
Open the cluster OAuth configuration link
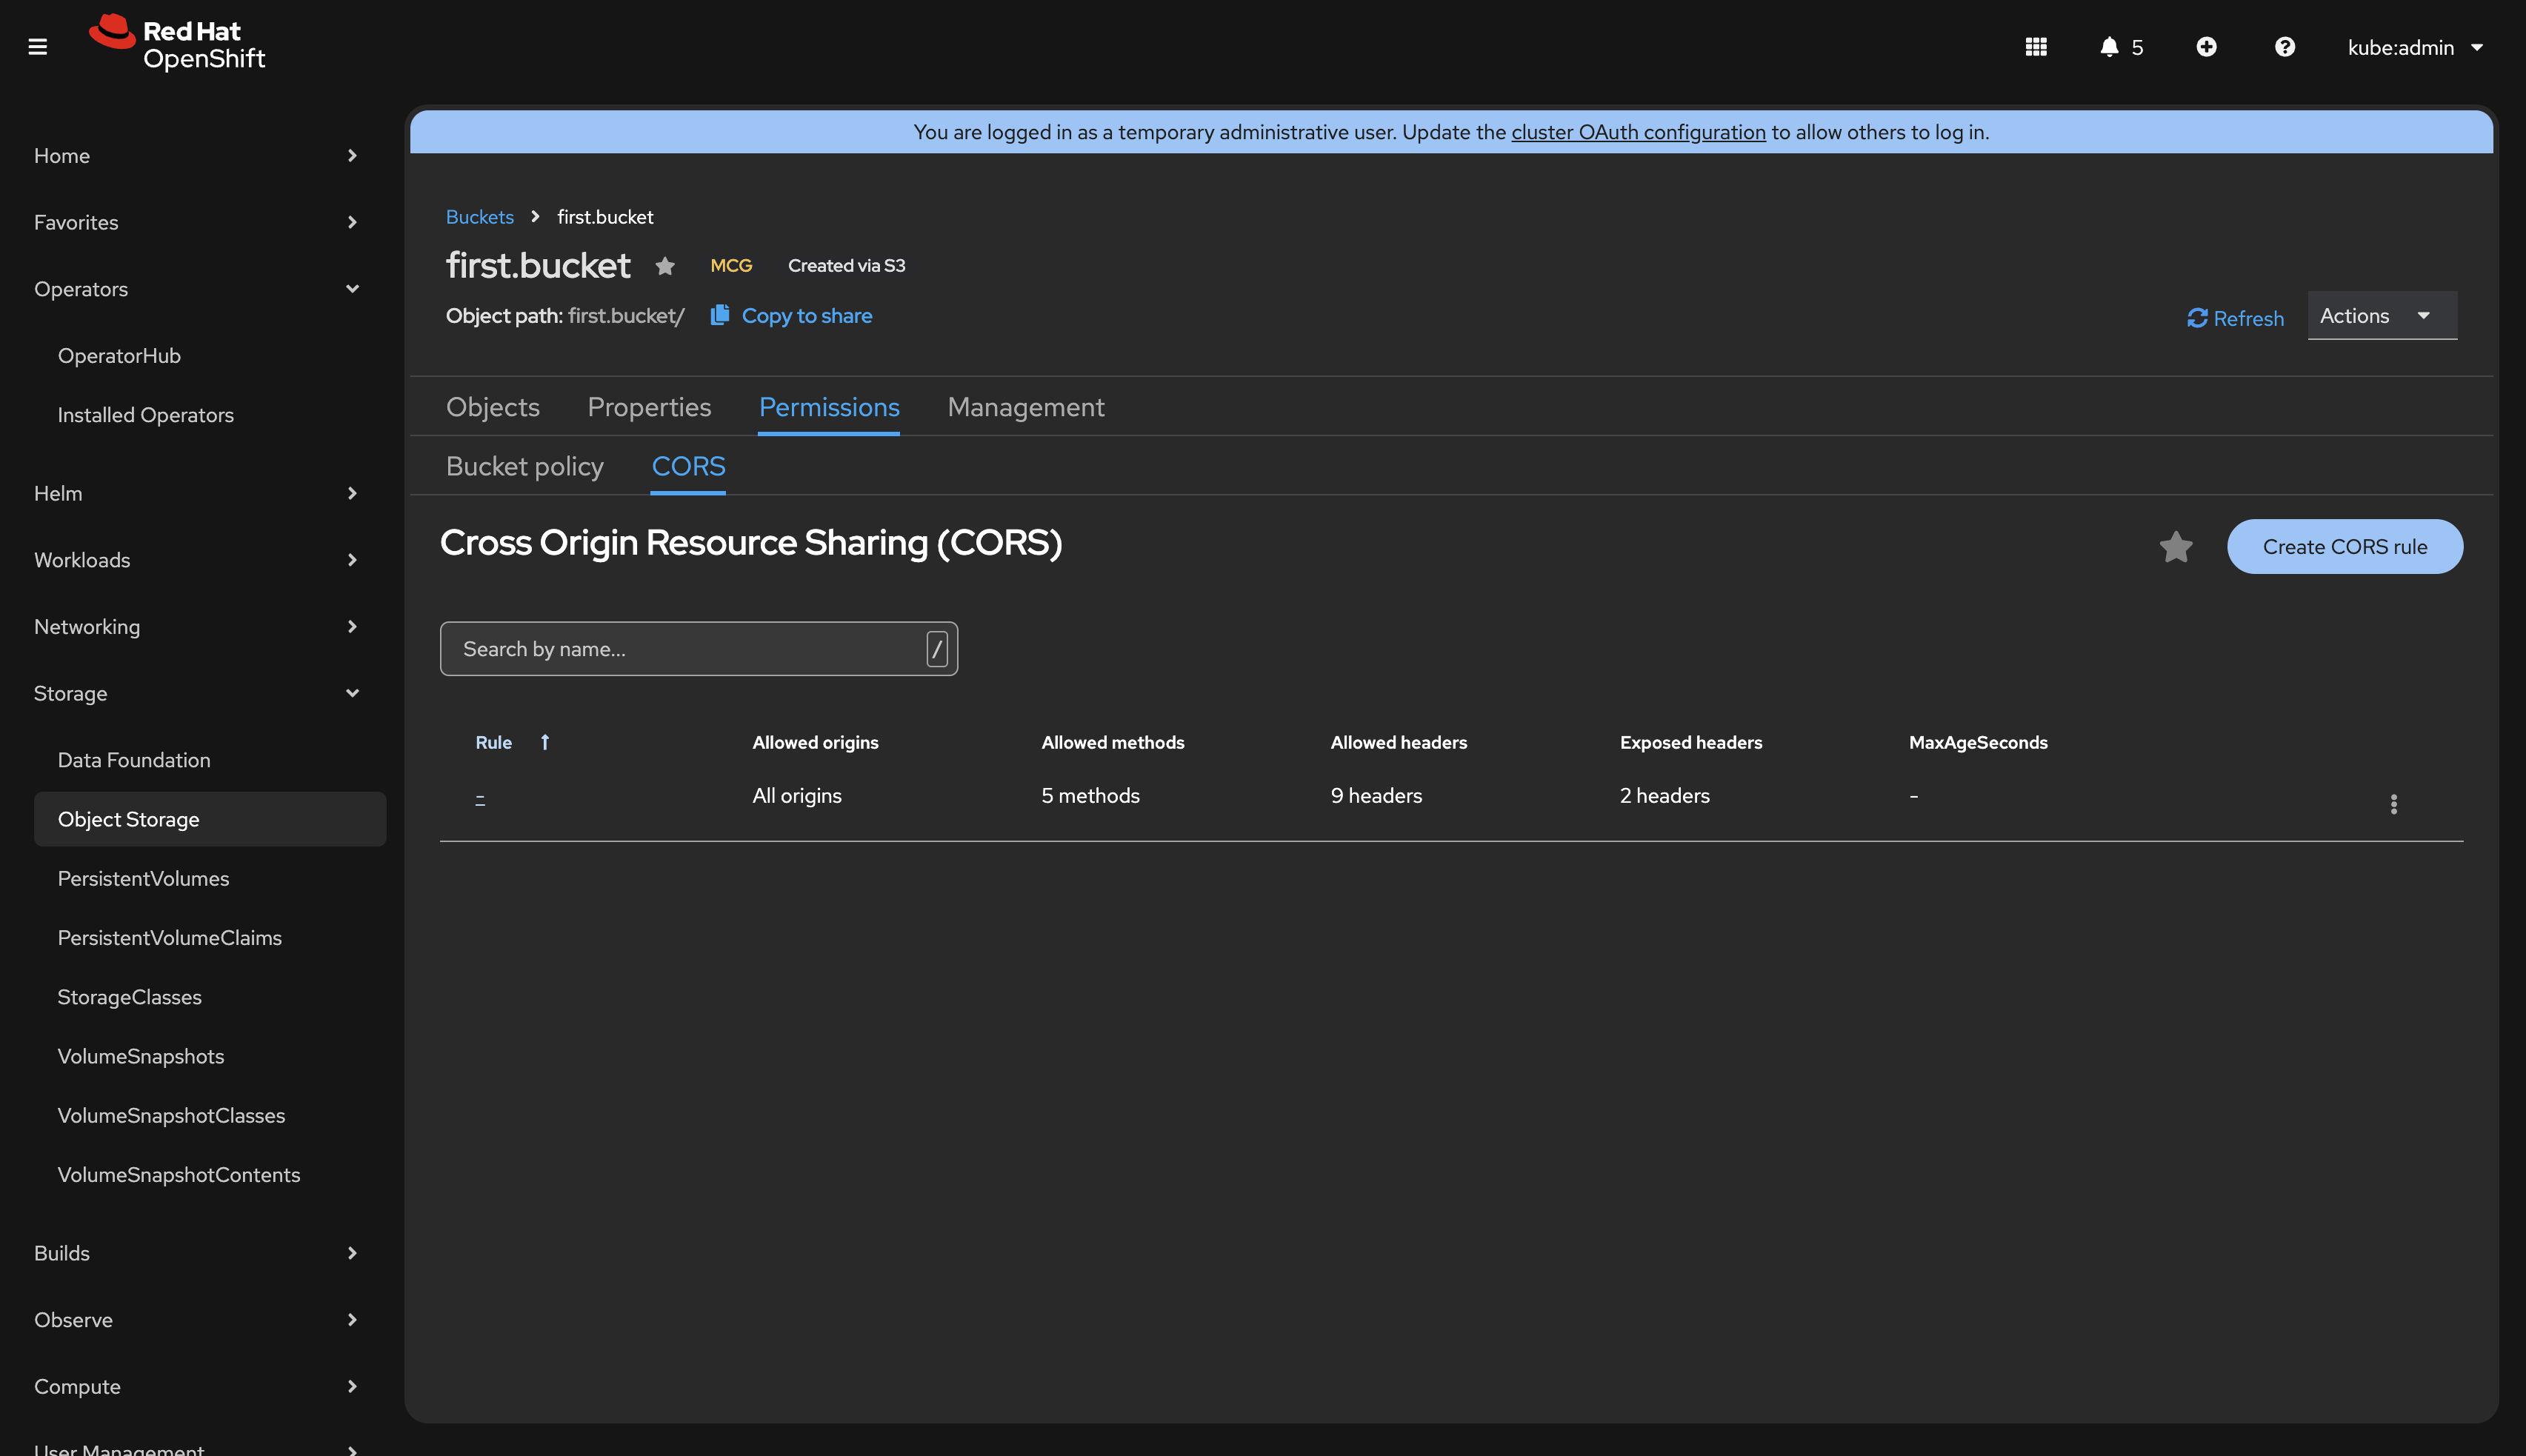[1637, 132]
